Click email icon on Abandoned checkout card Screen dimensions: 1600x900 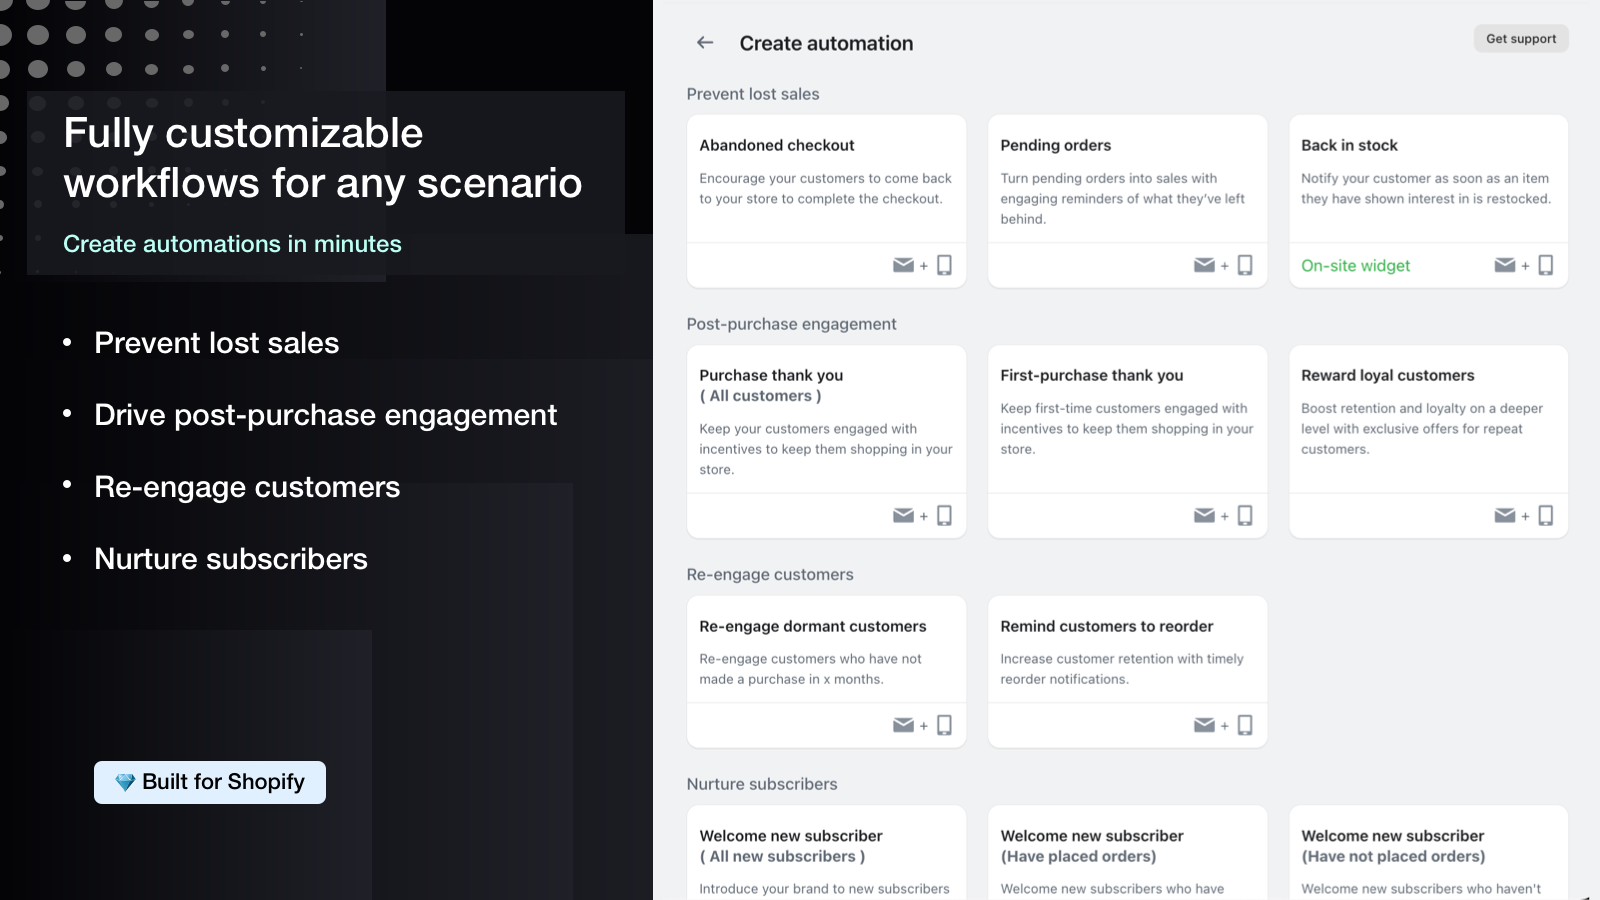pyautogui.click(x=903, y=265)
